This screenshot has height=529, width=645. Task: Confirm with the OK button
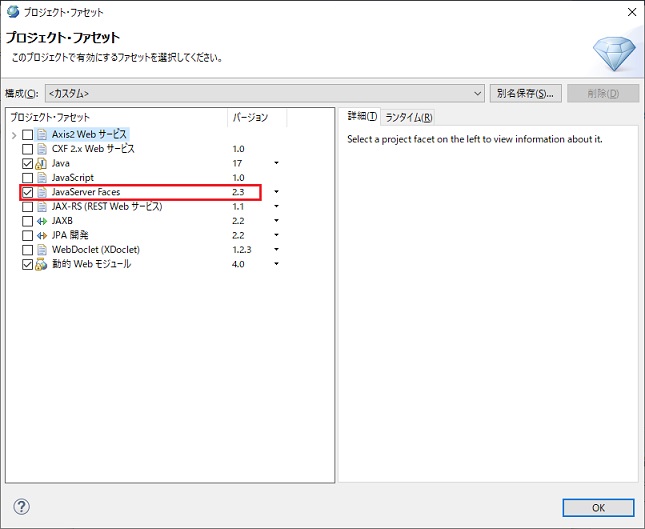tap(598, 507)
